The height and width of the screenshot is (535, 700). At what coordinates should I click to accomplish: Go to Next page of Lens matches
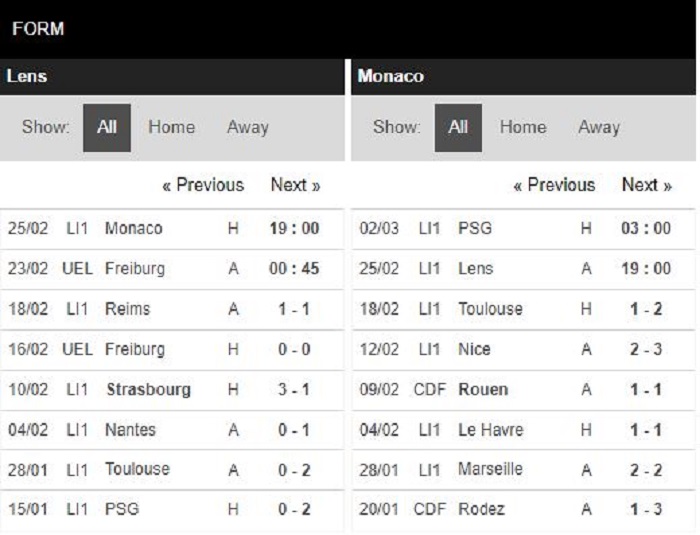point(296,185)
